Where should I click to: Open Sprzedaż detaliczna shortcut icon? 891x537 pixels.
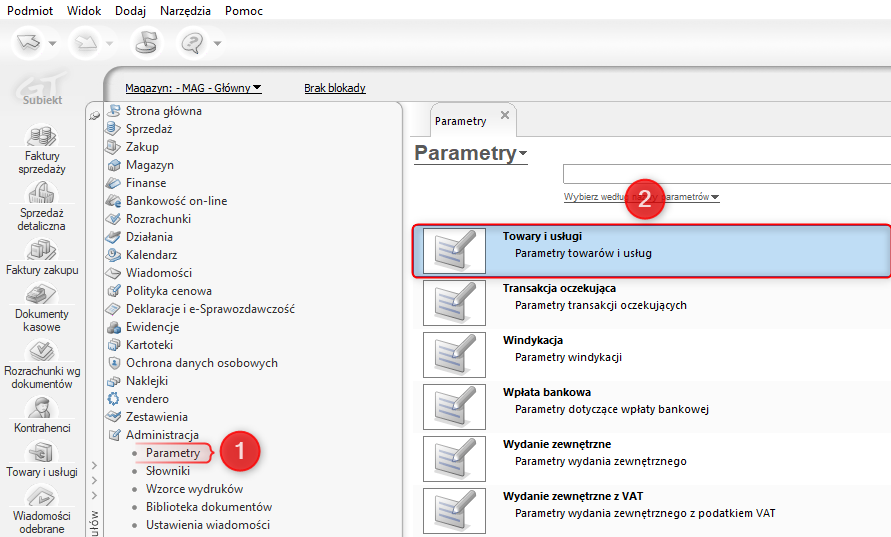tap(41, 193)
